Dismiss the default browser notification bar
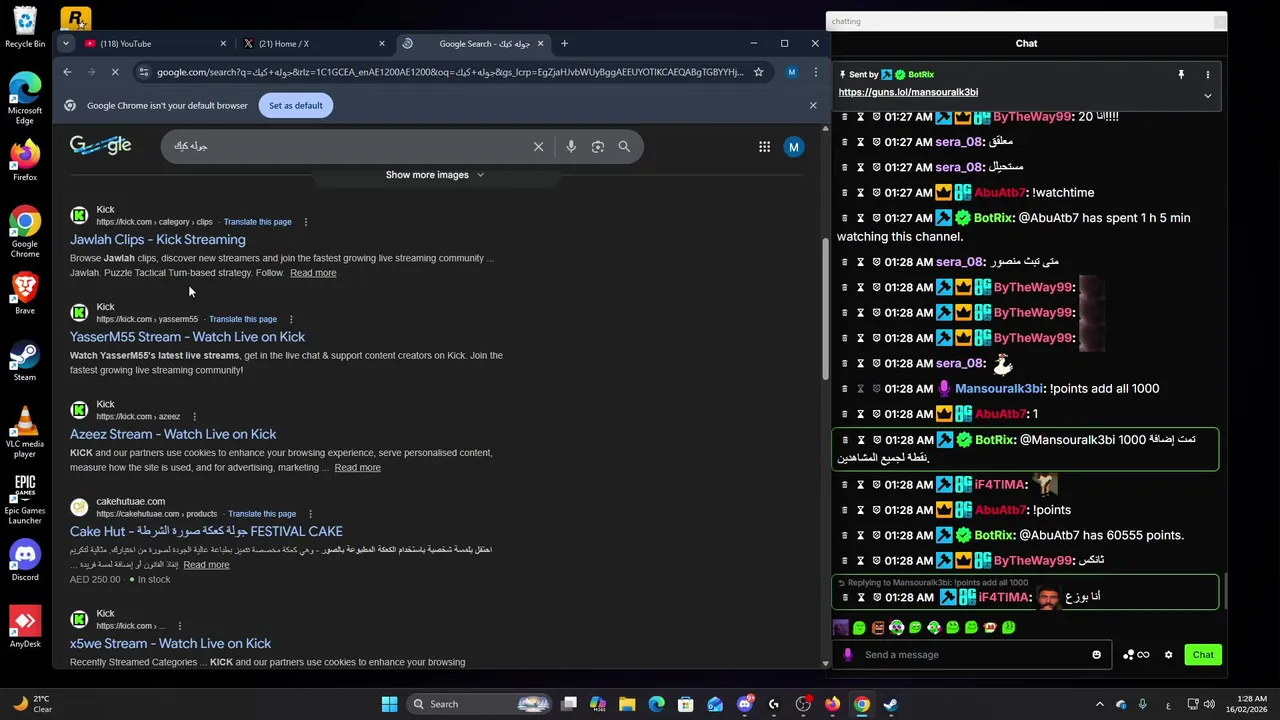This screenshot has height=720, width=1280. pos(813,105)
